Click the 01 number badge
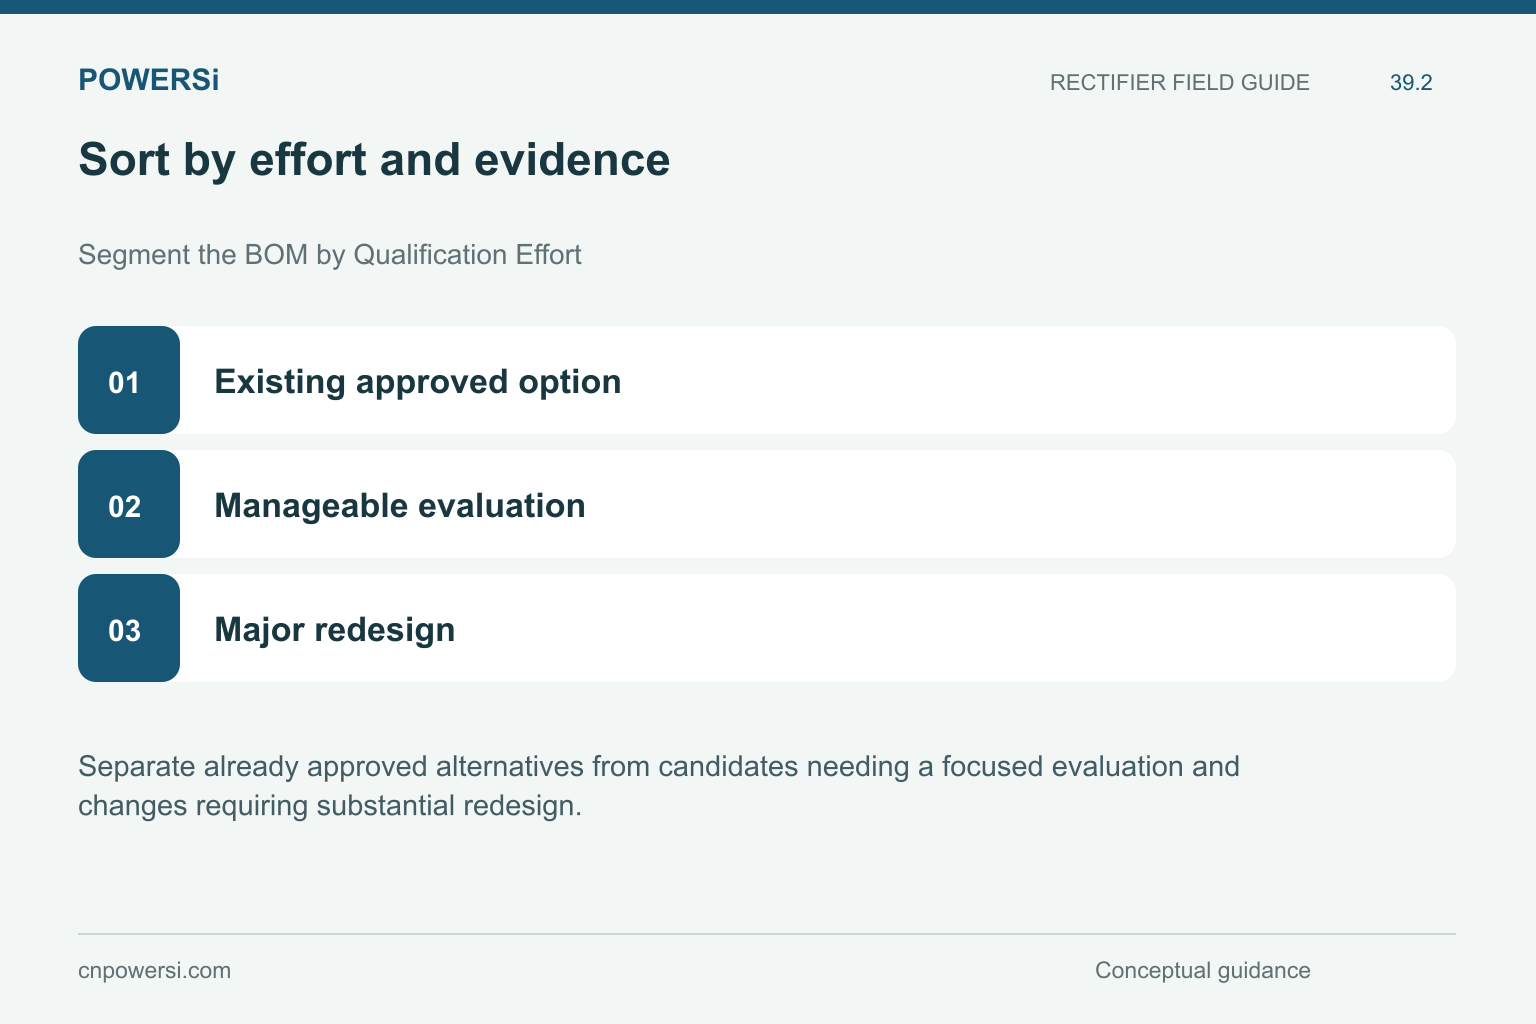This screenshot has width=1536, height=1024. tap(129, 380)
